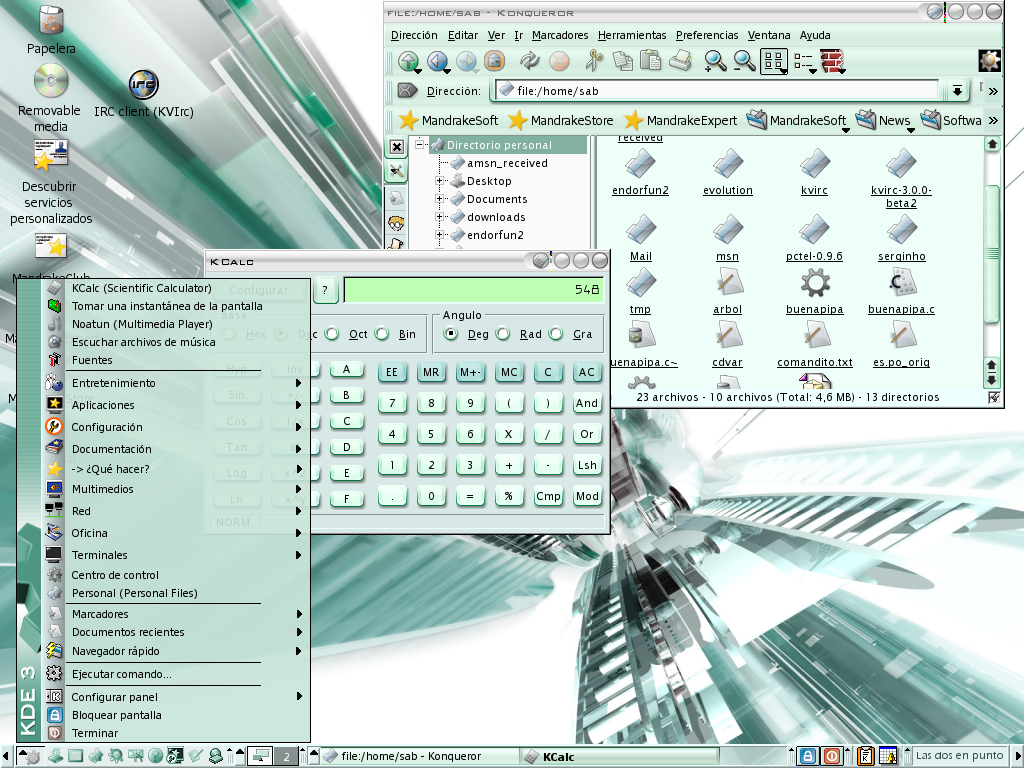
Task: Open the Mail folder icon
Action: coord(641,238)
